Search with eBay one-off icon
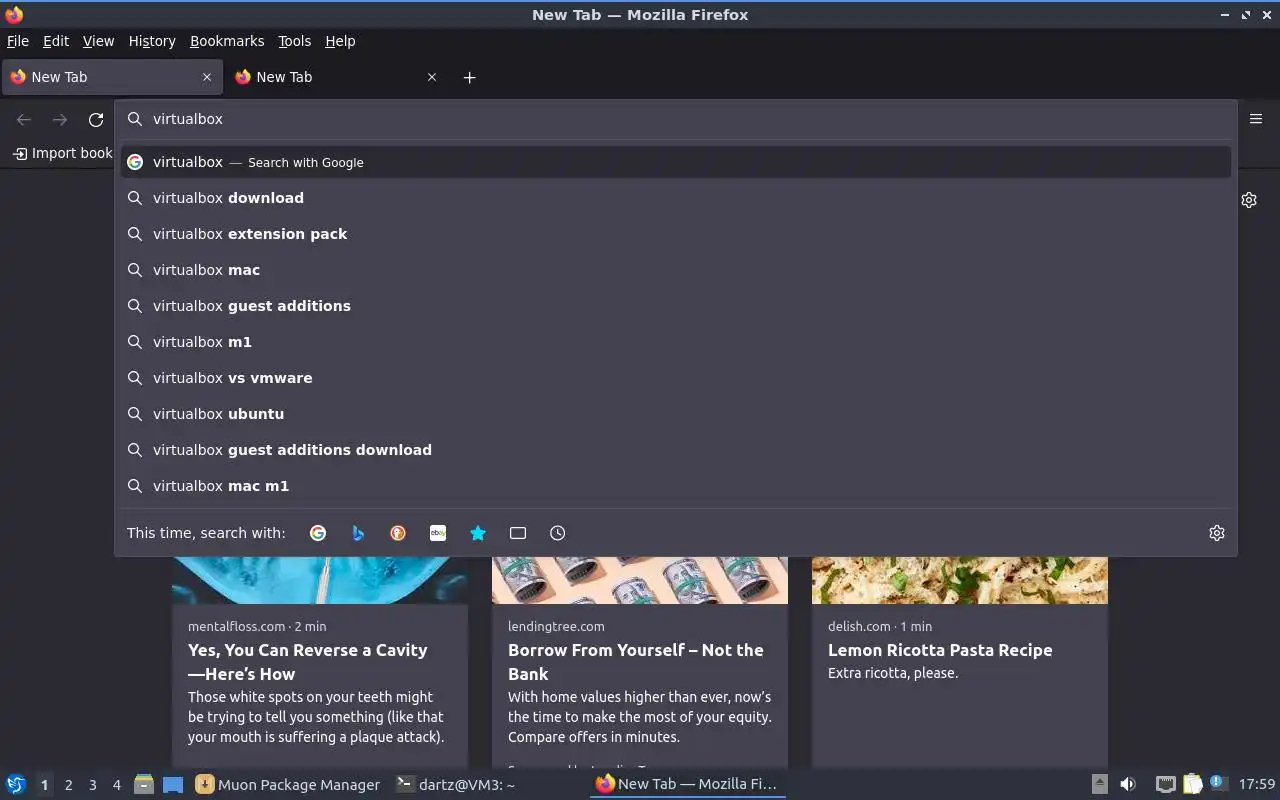Image resolution: width=1280 pixels, height=800 pixels. (438, 533)
